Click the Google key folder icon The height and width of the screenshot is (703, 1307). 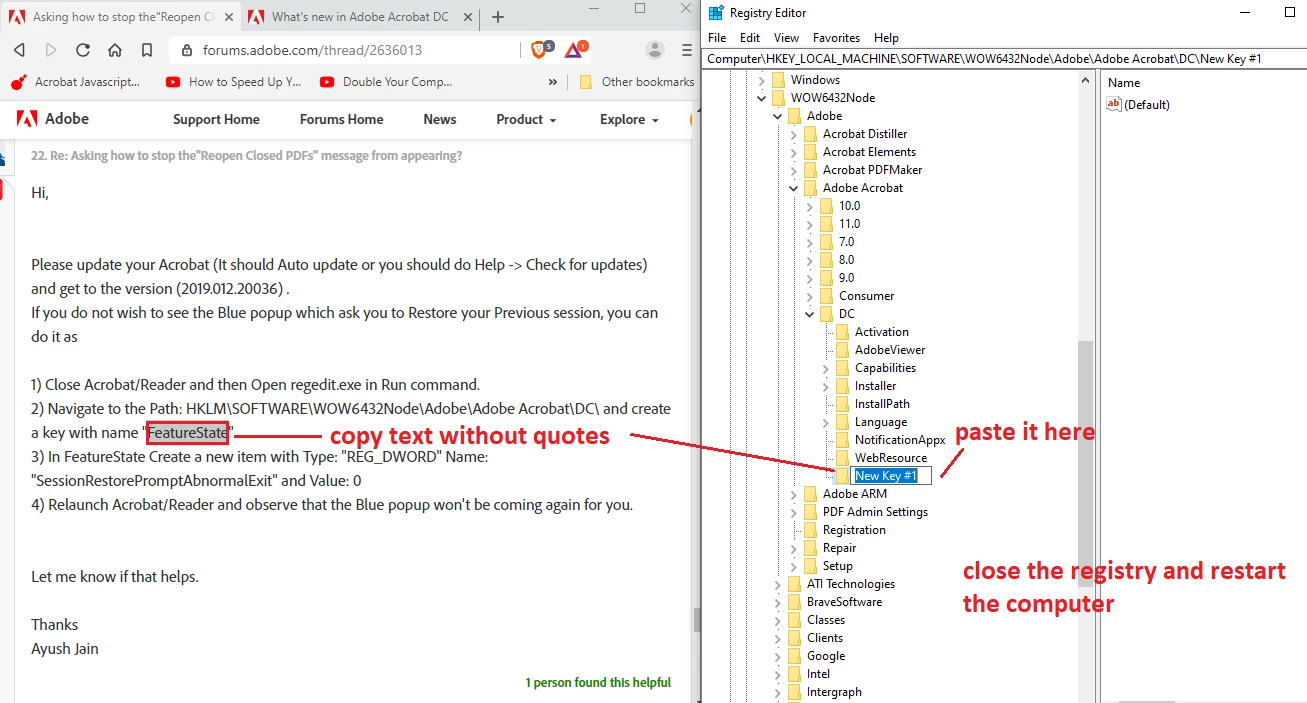(795, 656)
